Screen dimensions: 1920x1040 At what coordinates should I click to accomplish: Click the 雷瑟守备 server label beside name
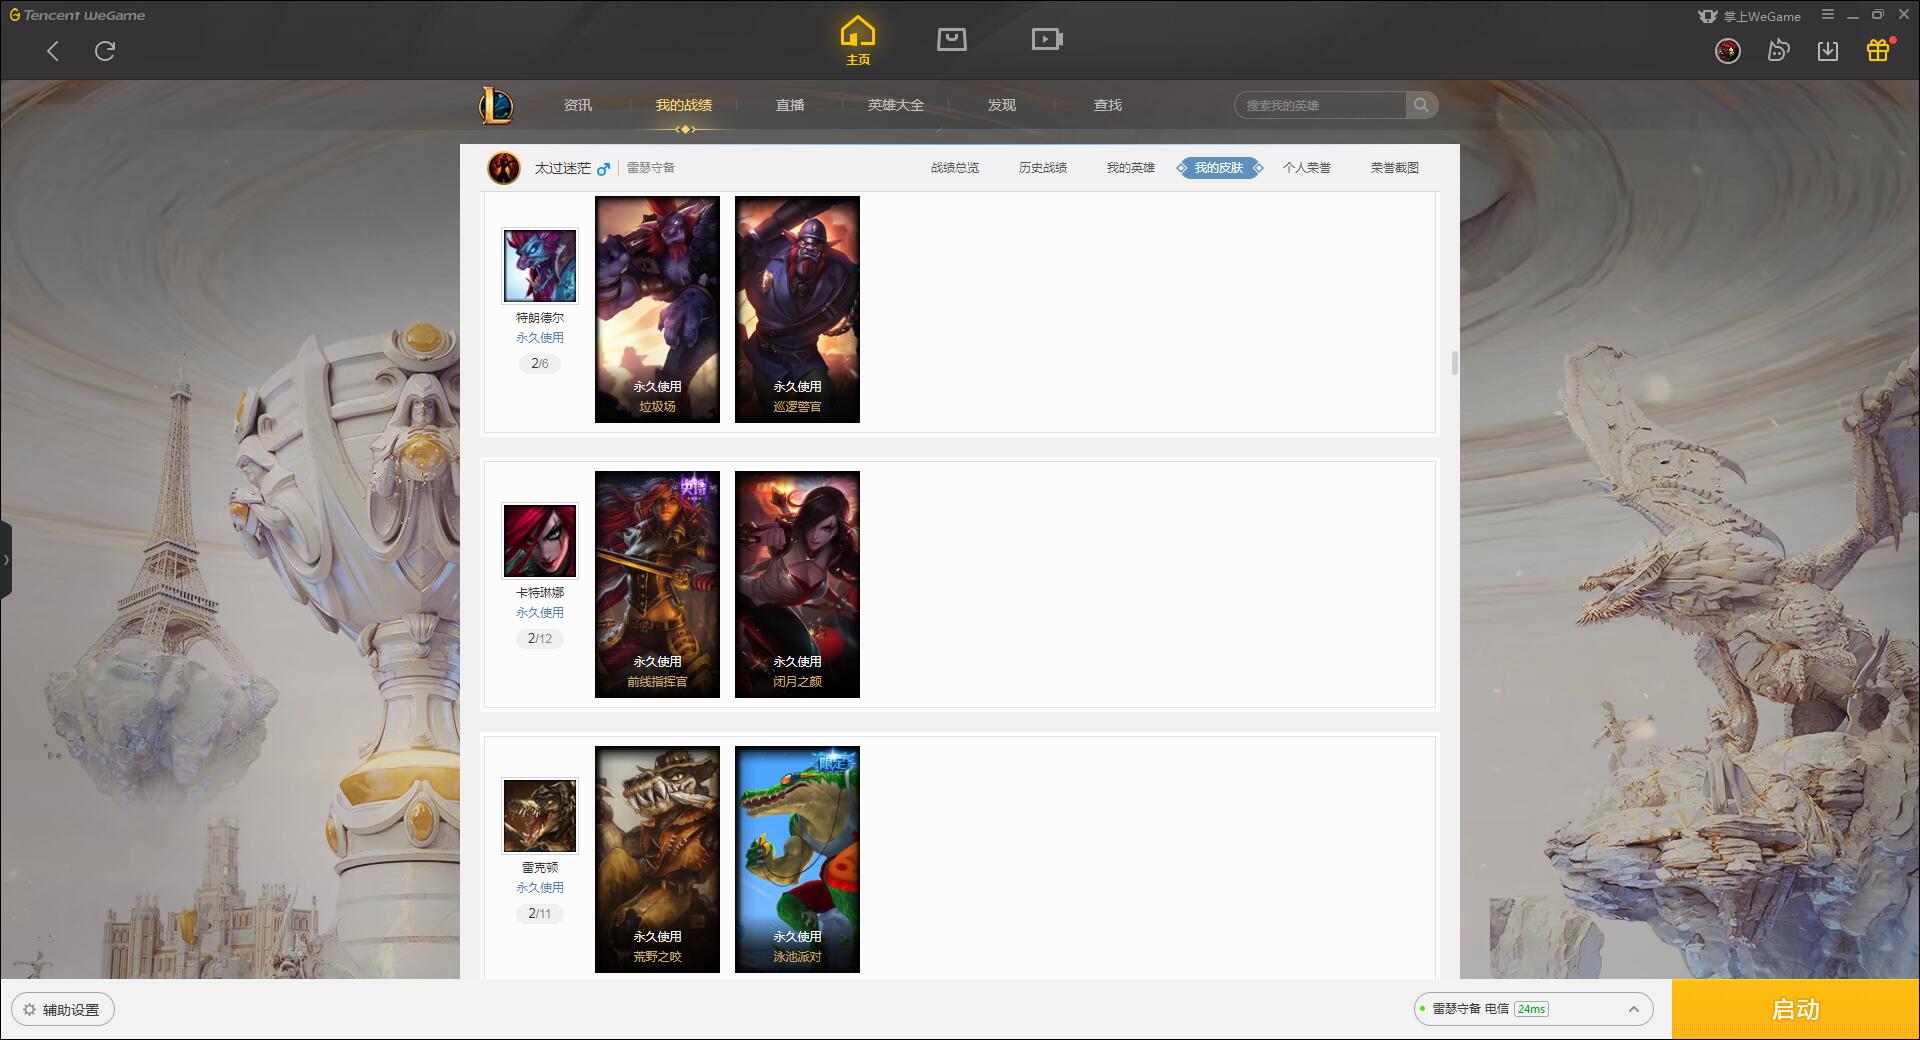point(651,168)
